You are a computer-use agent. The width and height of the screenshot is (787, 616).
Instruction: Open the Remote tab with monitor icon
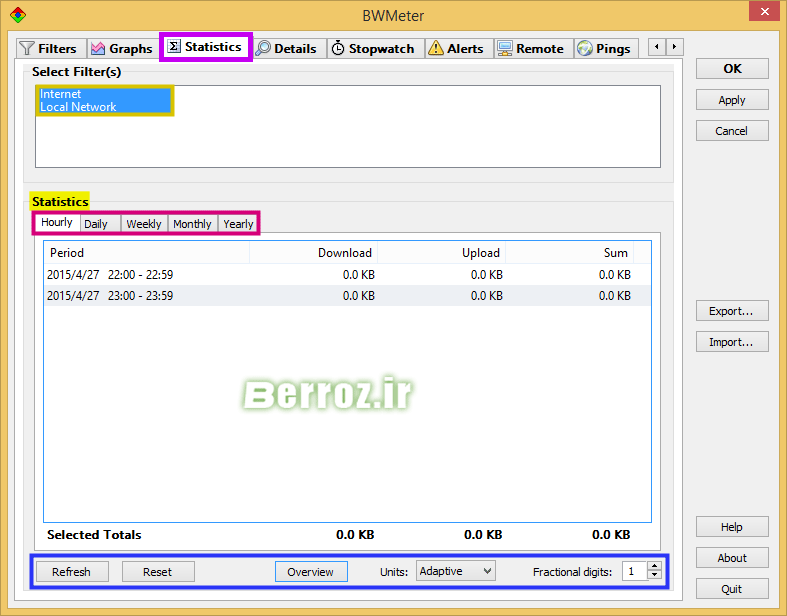coord(531,48)
